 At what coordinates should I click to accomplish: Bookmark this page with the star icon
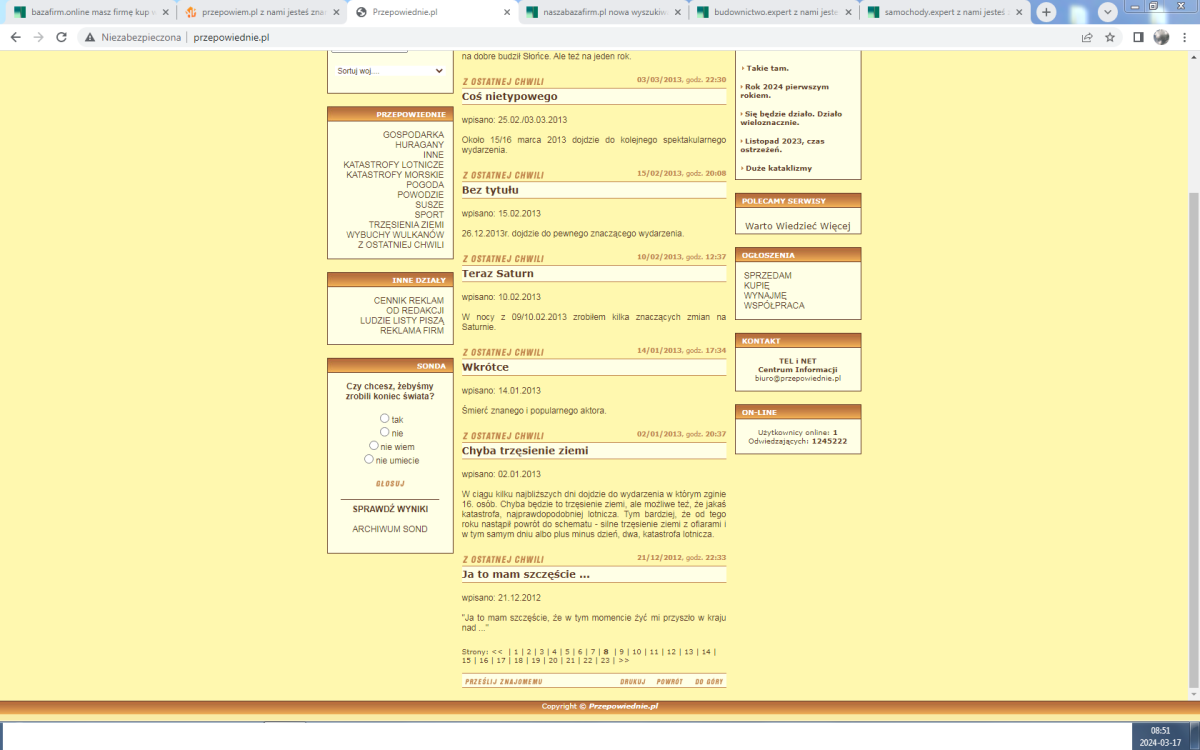pyautogui.click(x=1110, y=37)
